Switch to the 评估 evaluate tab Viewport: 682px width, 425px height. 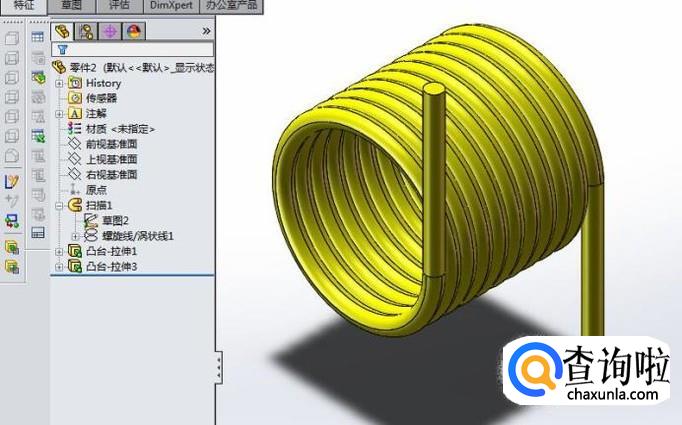pyautogui.click(x=119, y=6)
